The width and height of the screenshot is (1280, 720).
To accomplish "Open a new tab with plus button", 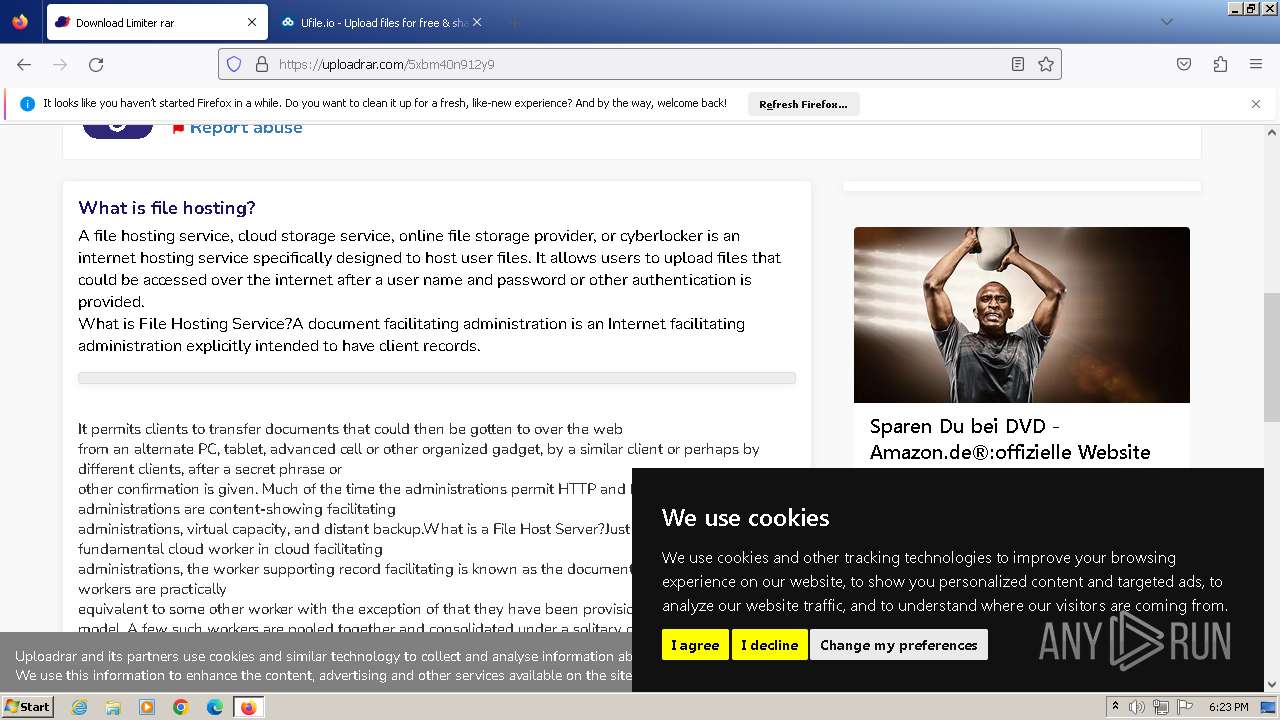I will pos(514,22).
